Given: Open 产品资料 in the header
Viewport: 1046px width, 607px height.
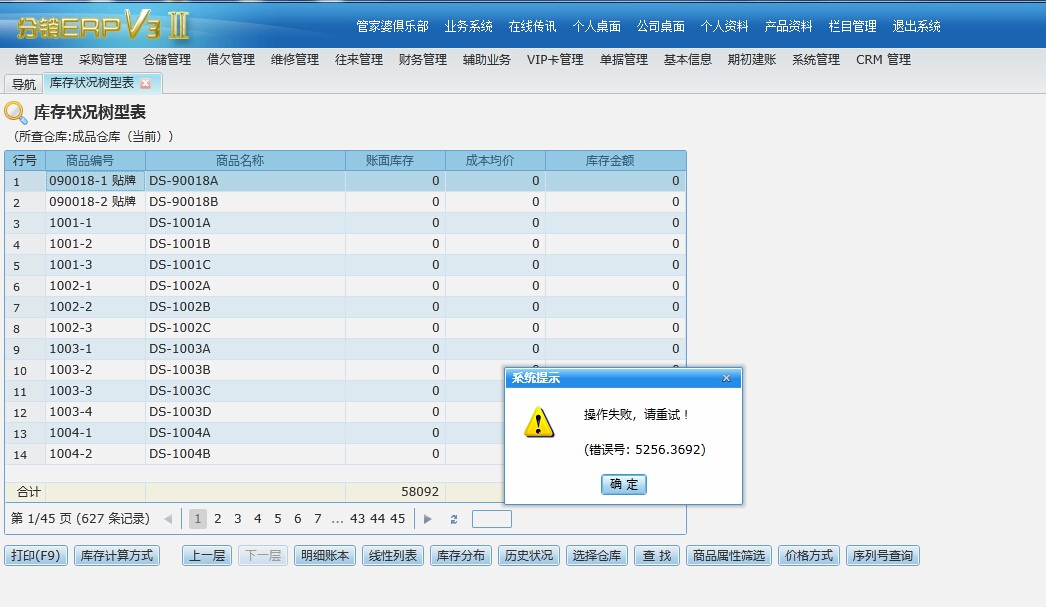Looking at the screenshot, I should coord(789,26).
